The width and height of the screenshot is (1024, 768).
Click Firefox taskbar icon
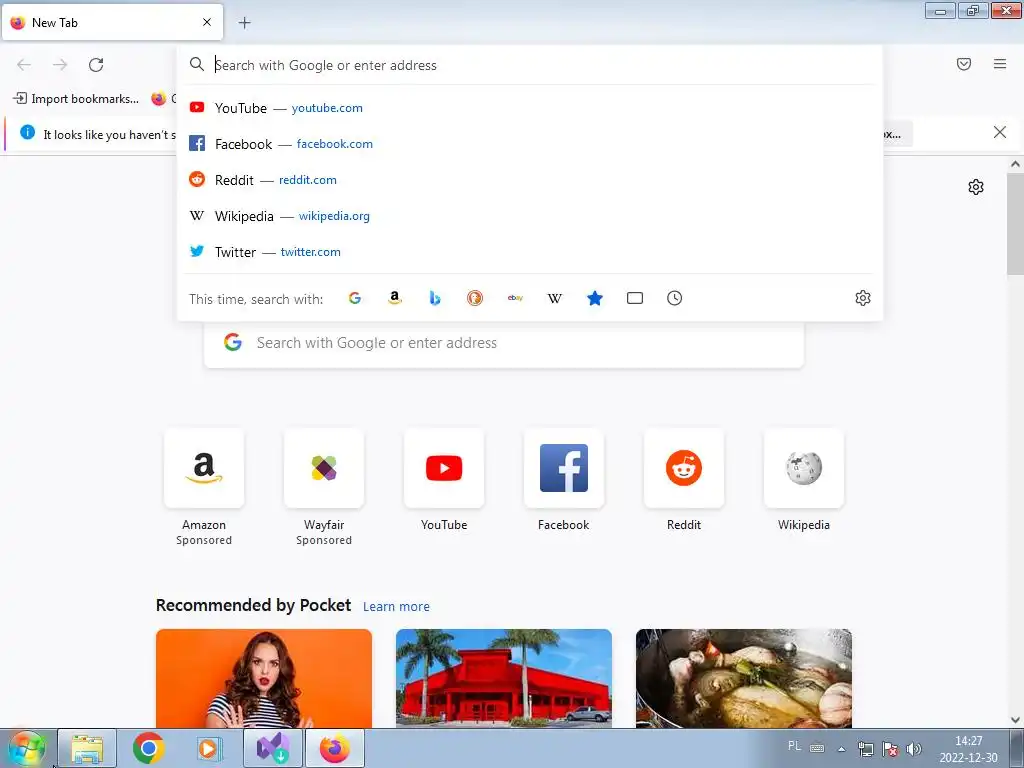334,748
